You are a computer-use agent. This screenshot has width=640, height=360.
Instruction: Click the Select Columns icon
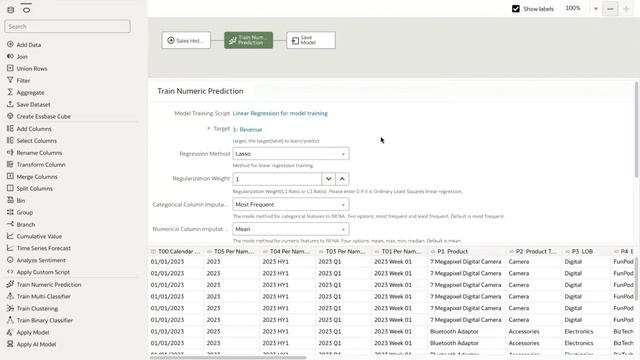(10, 140)
